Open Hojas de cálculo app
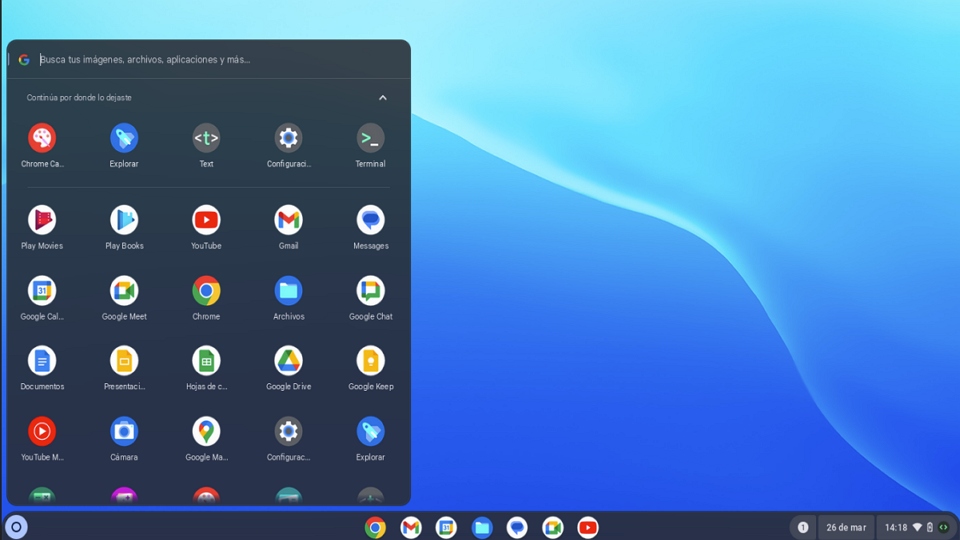960x540 pixels. [206, 361]
